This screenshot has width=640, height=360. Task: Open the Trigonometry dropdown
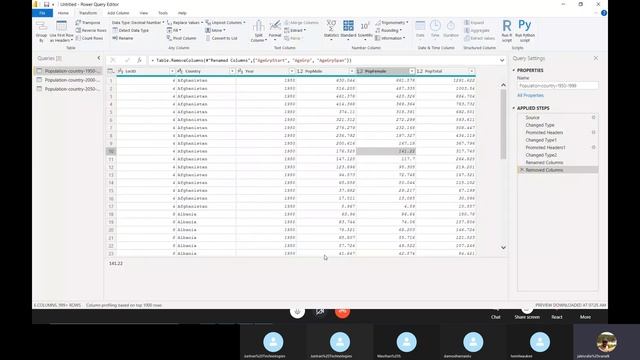coord(391,22)
